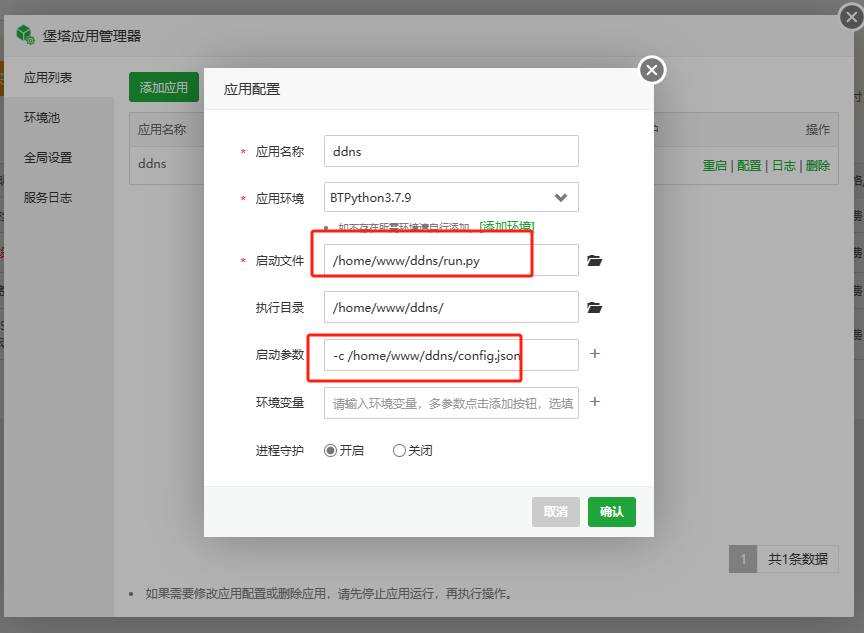Select 关闭 for 进程守护

[x=400, y=451]
